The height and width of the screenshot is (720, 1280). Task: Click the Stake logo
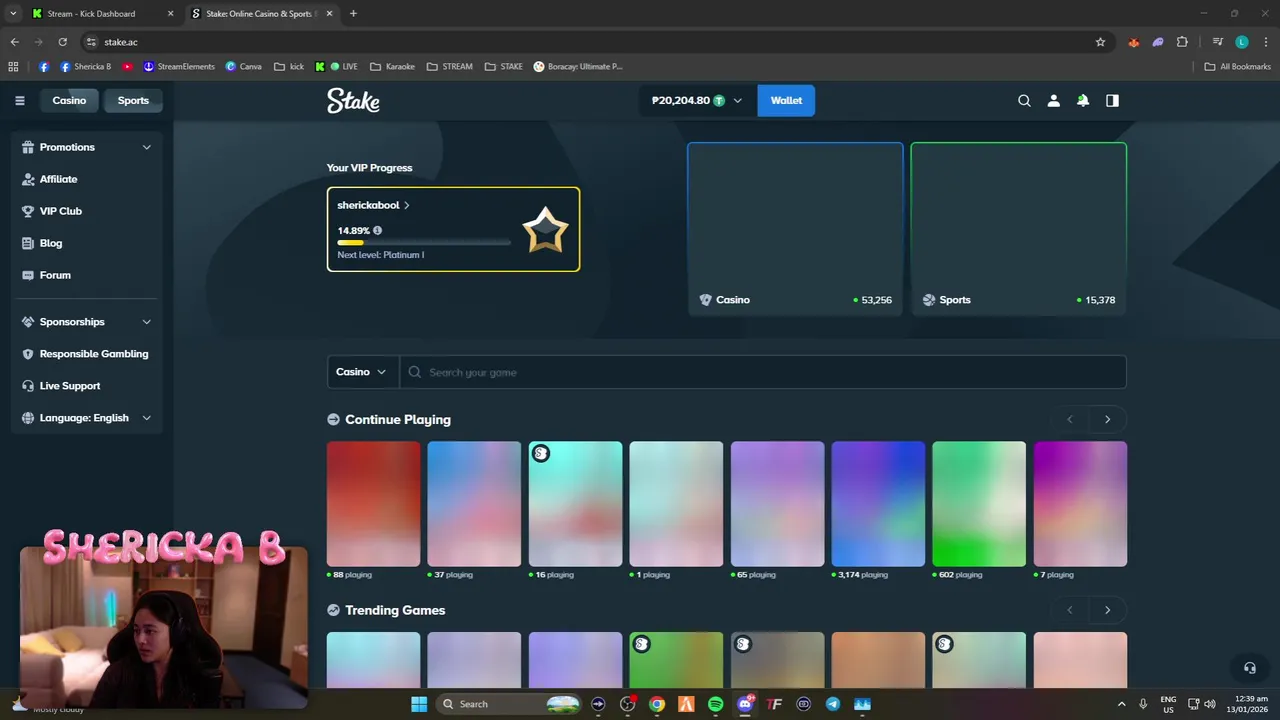coord(353,100)
